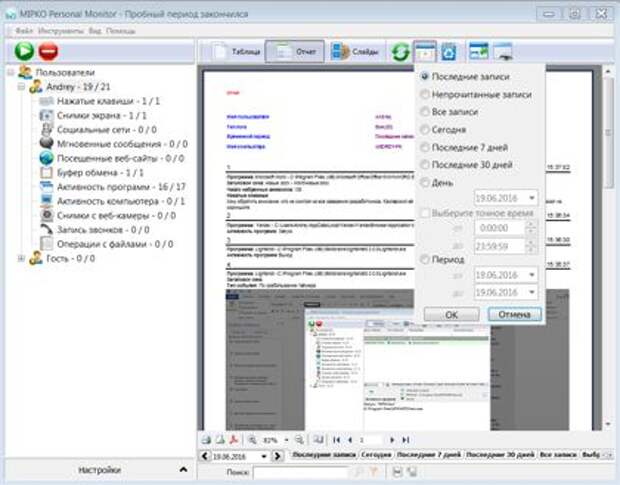The height and width of the screenshot is (485, 620).
Task: Open the Помощь menu
Action: point(121,31)
